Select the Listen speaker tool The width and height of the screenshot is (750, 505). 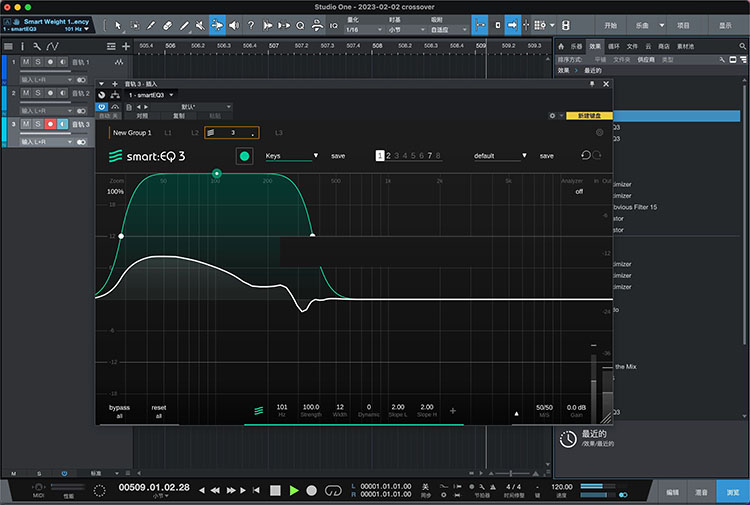(x=234, y=25)
